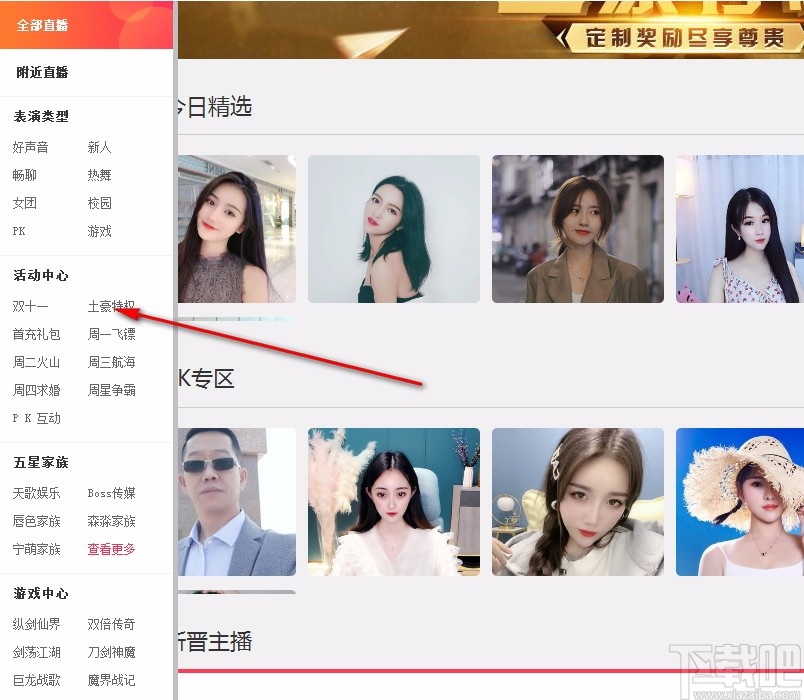Open the floral-dress streamer thumbnail in 今日精选
804x700 pixels.
[740, 229]
